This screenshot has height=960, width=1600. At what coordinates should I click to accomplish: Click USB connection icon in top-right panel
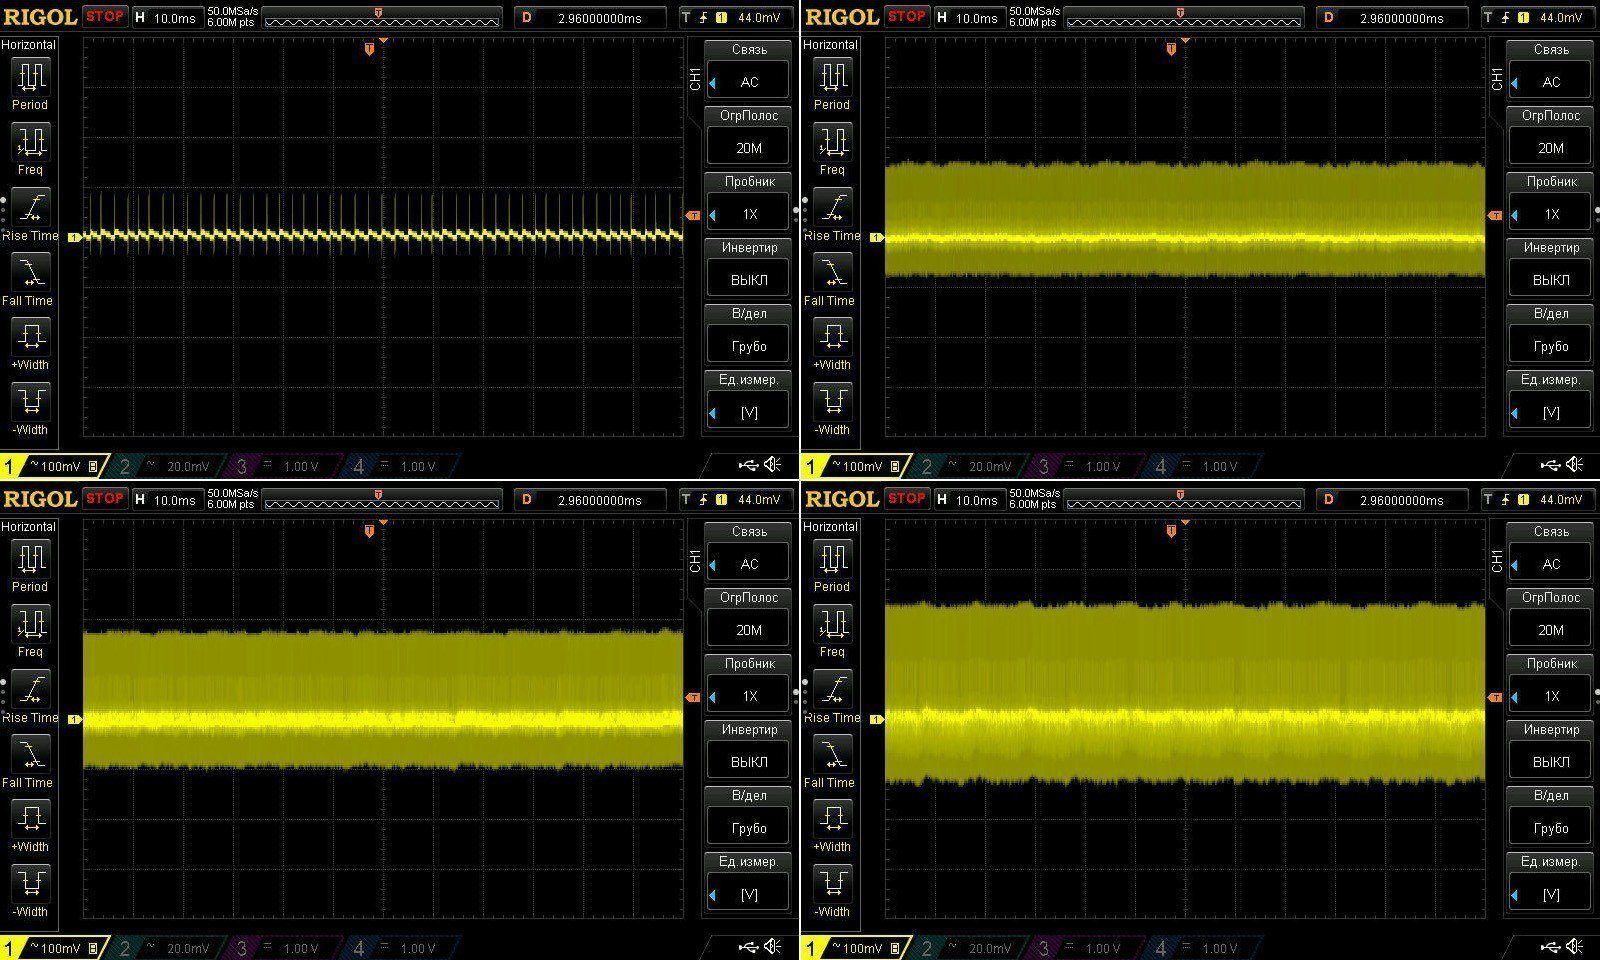tap(1549, 465)
